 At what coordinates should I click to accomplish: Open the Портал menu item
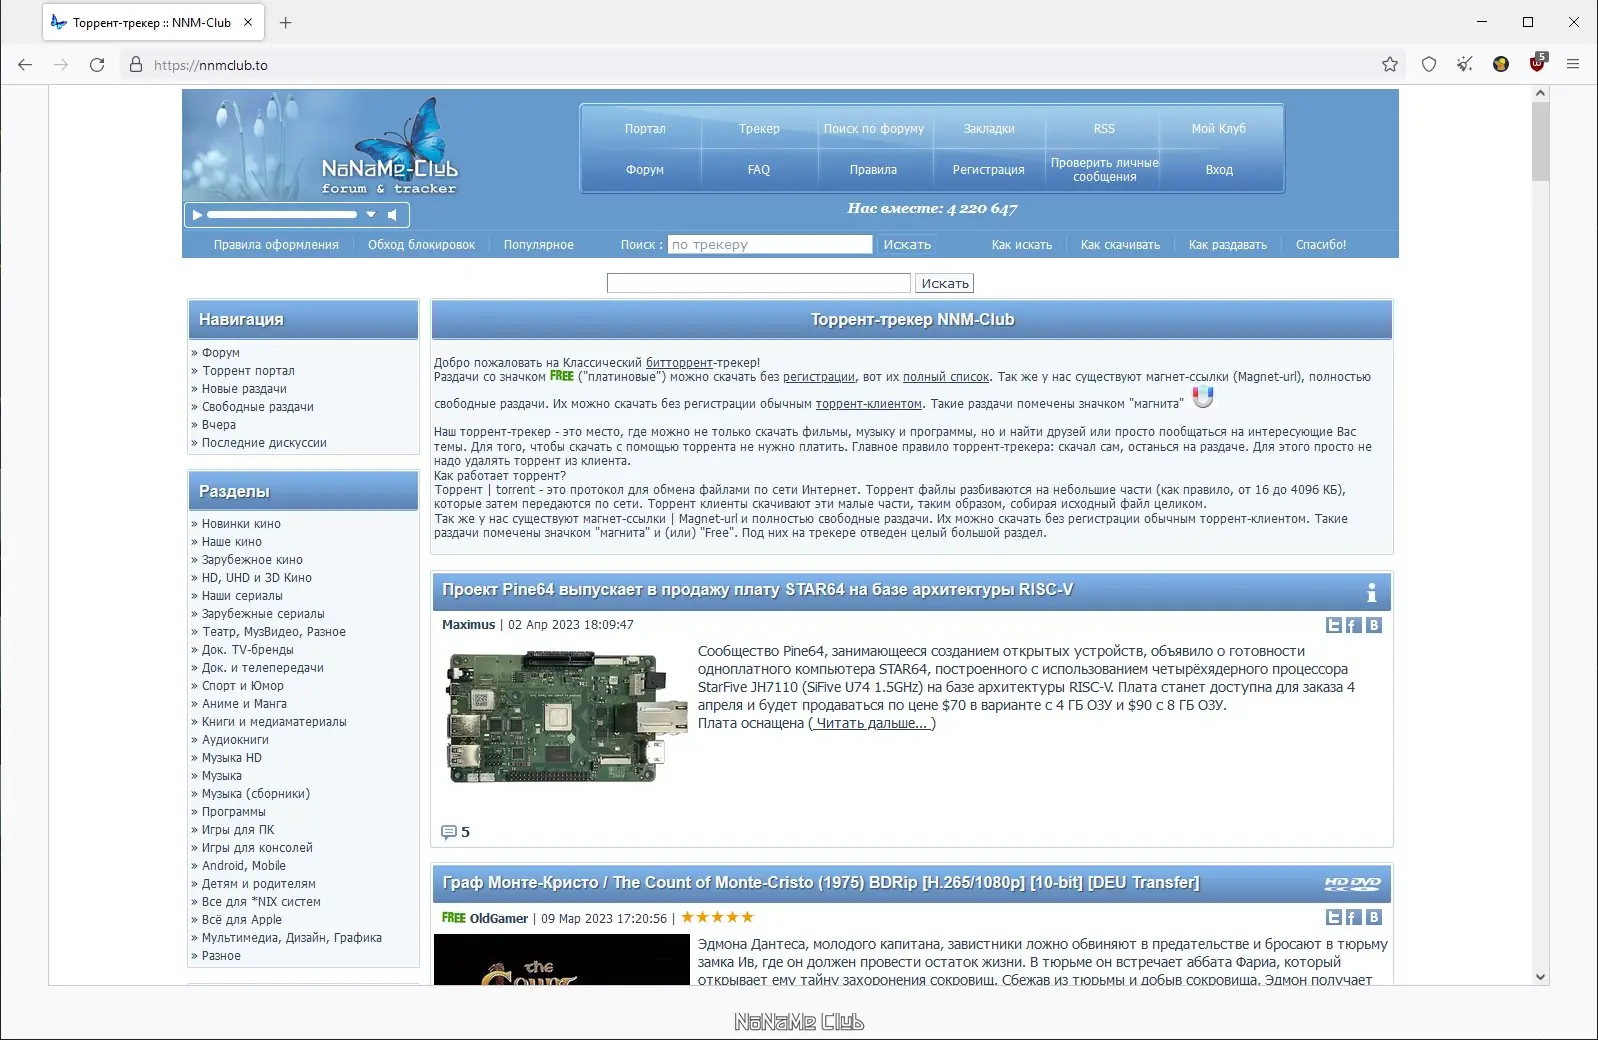pyautogui.click(x=645, y=129)
